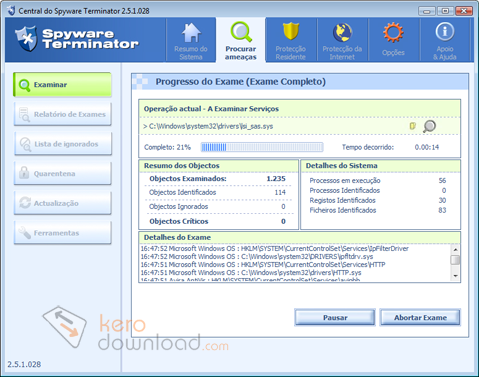Open the Apoio & Ajuda tab
The width and height of the screenshot is (479, 377).
pos(445,41)
